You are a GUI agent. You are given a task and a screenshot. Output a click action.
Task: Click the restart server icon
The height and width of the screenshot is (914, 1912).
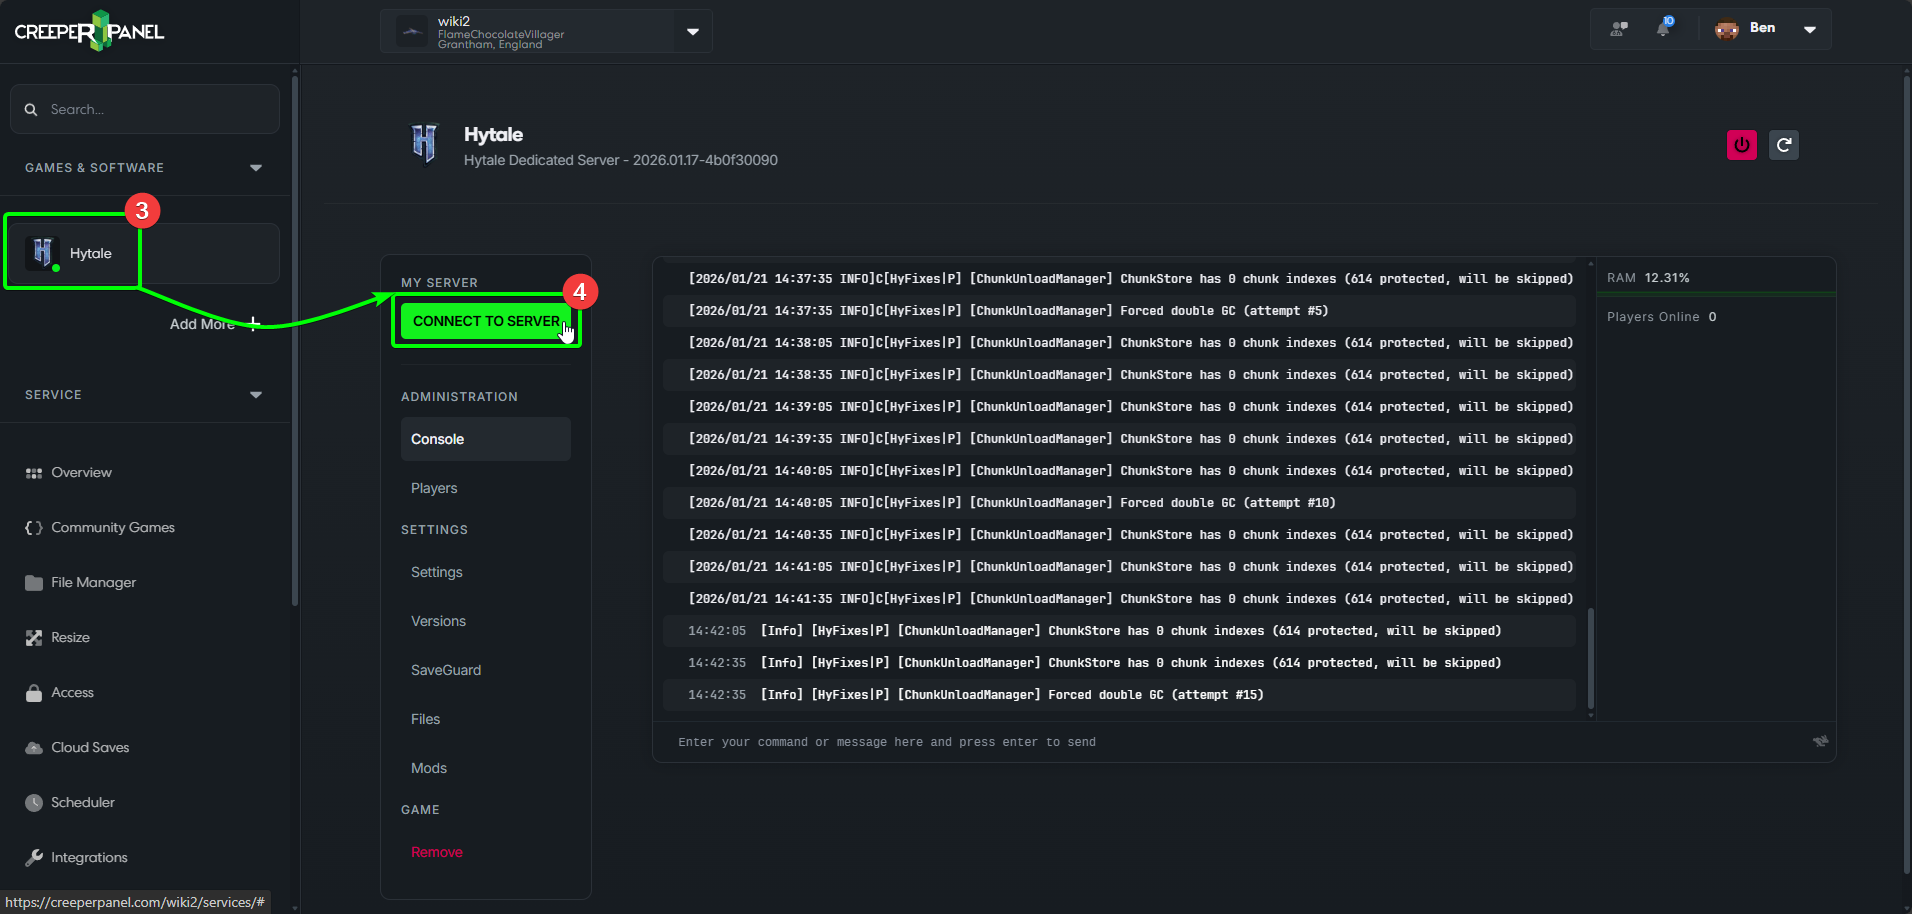1783,145
